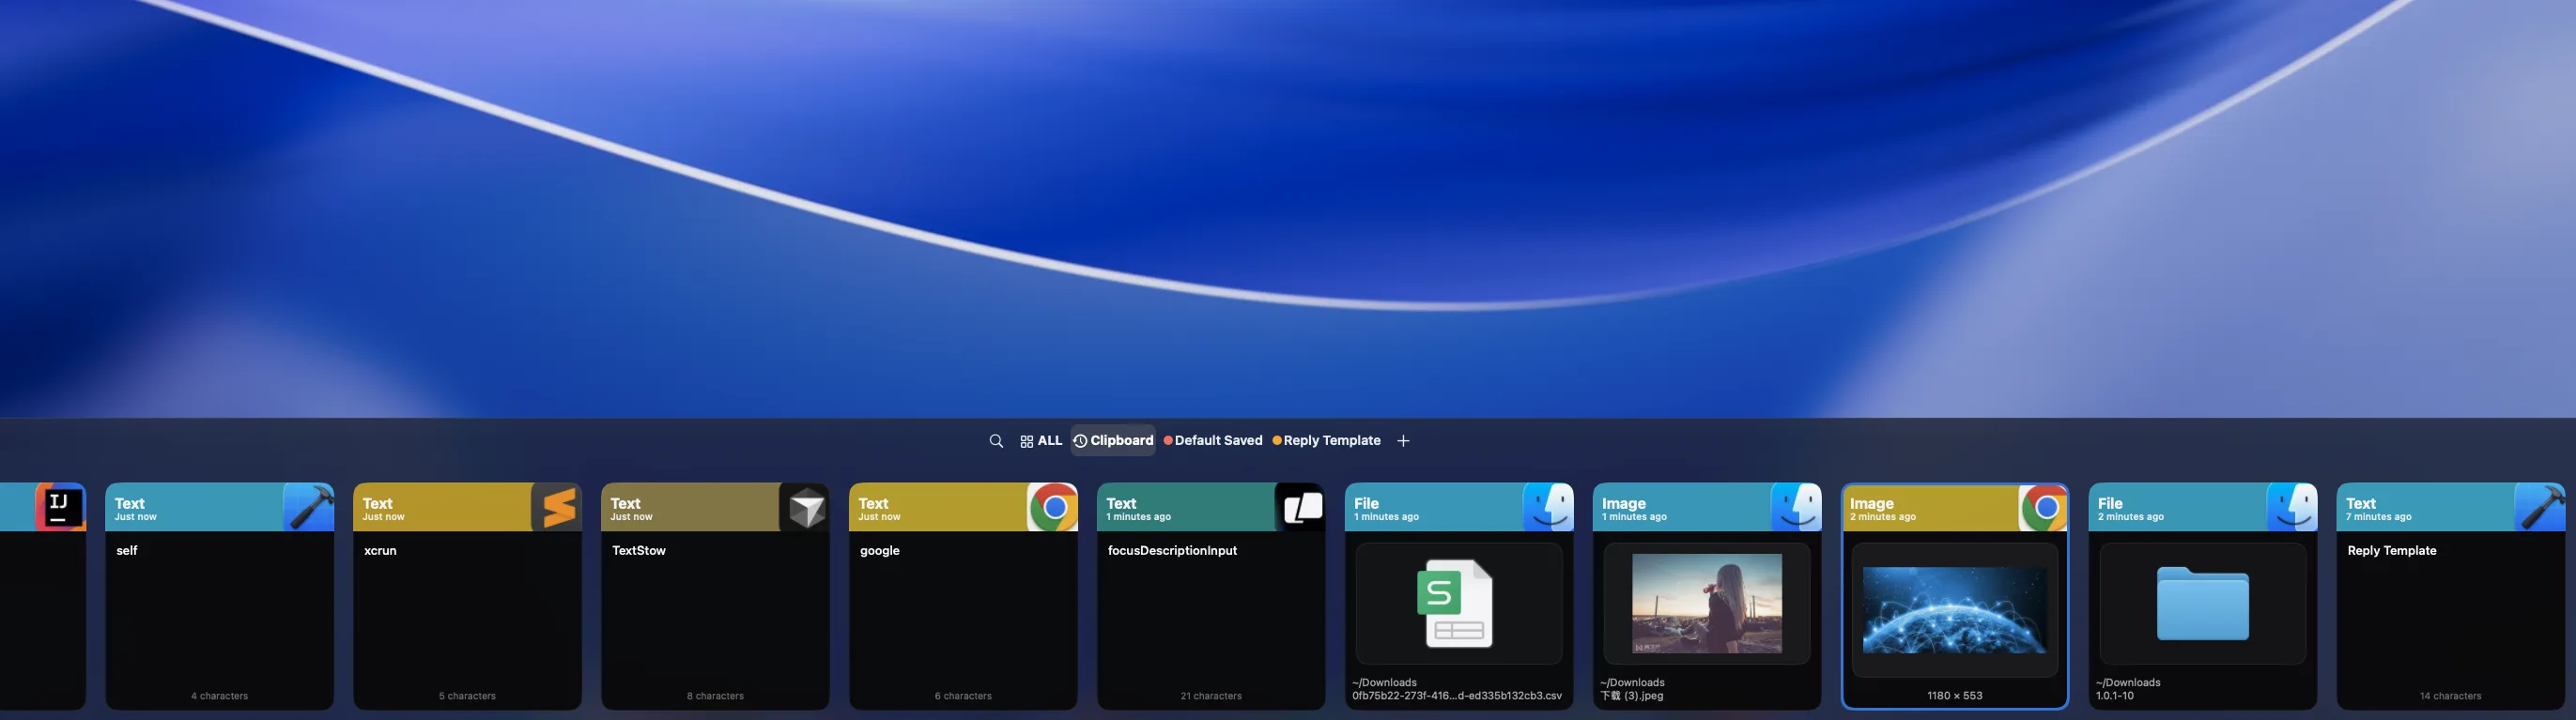Click the app icon on 'TextStow' card

pos(805,507)
